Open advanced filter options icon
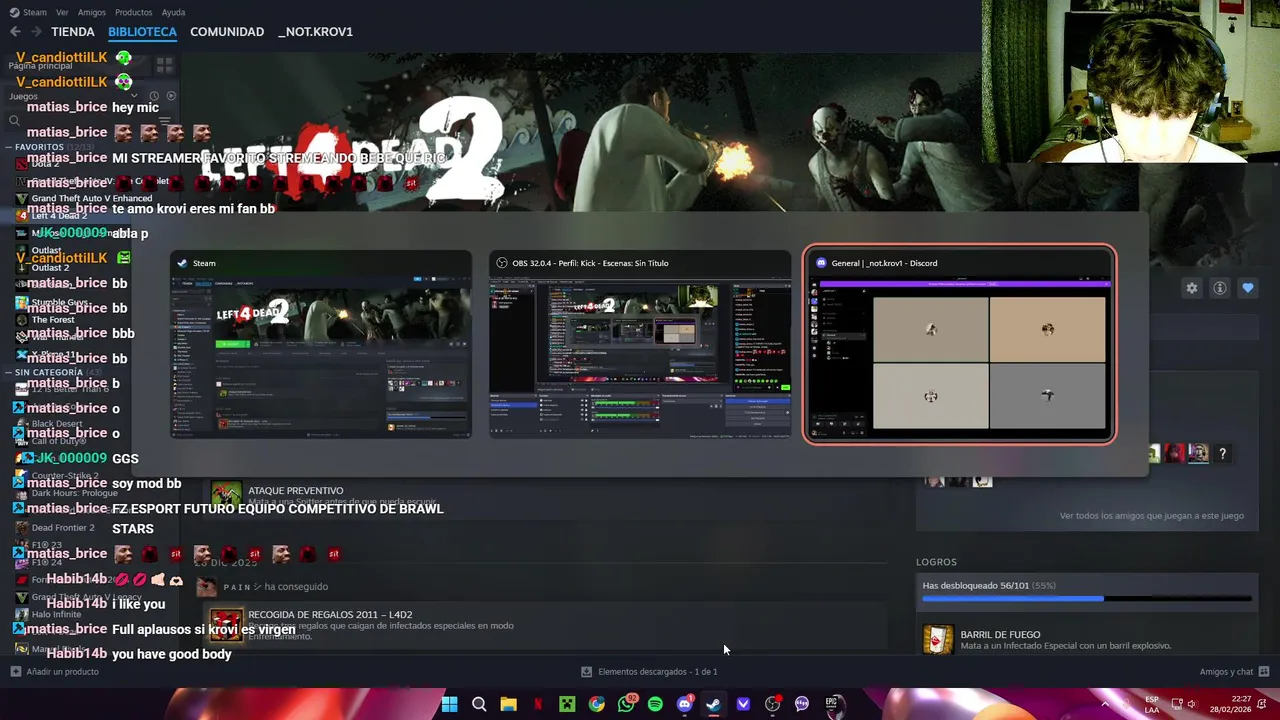1280x720 pixels. pos(165,121)
